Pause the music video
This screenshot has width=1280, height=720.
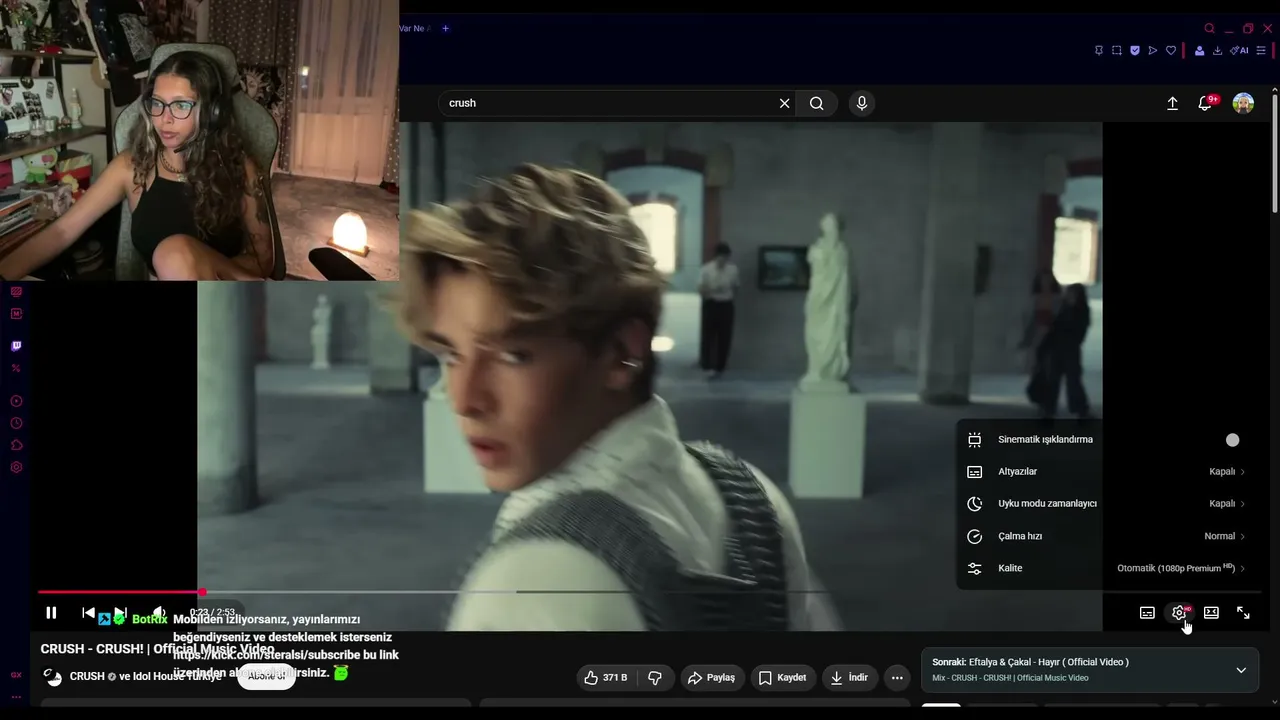pyautogui.click(x=51, y=613)
